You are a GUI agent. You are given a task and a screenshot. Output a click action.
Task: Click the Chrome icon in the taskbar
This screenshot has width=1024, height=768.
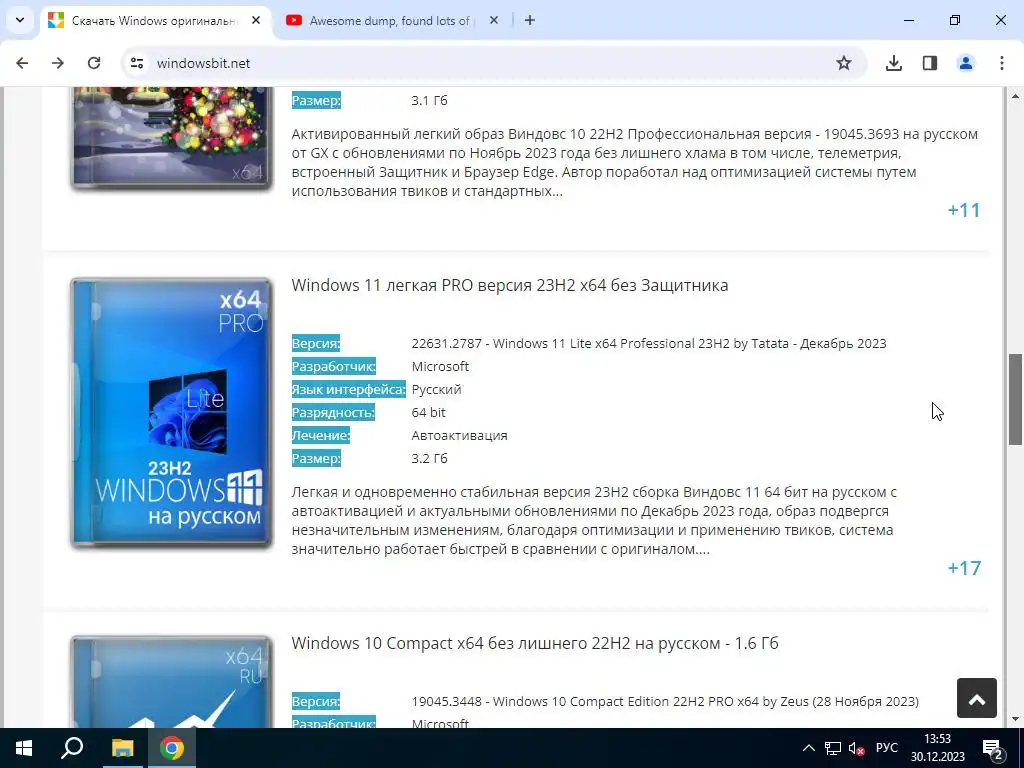coord(172,748)
